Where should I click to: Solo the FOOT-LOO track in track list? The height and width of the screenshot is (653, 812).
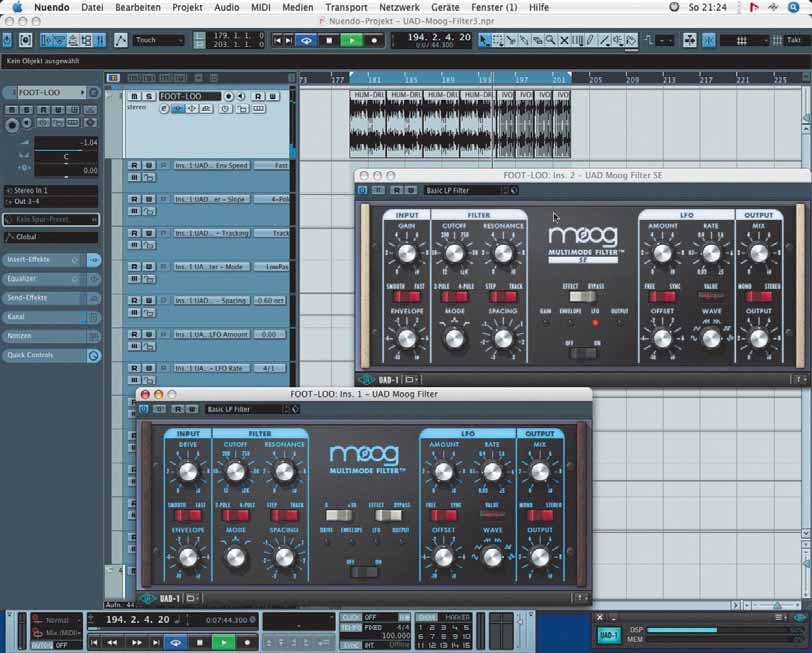click(x=149, y=96)
